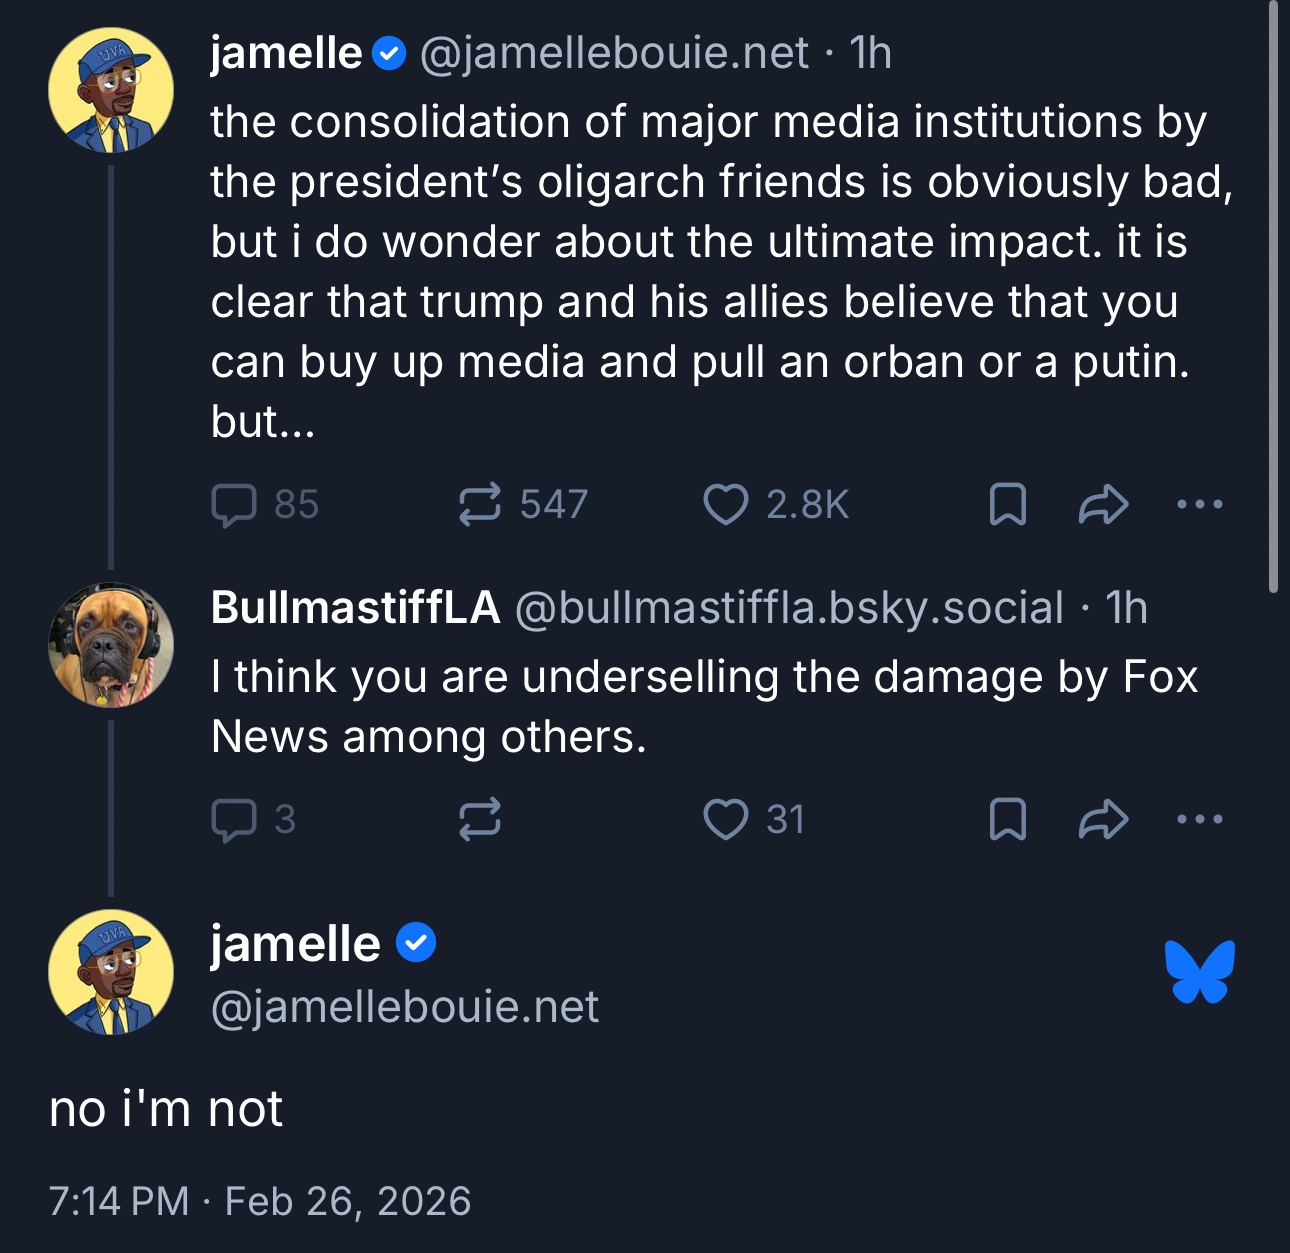Open jamelle's avatar on the top post
1290x1253 pixels.
[111, 90]
